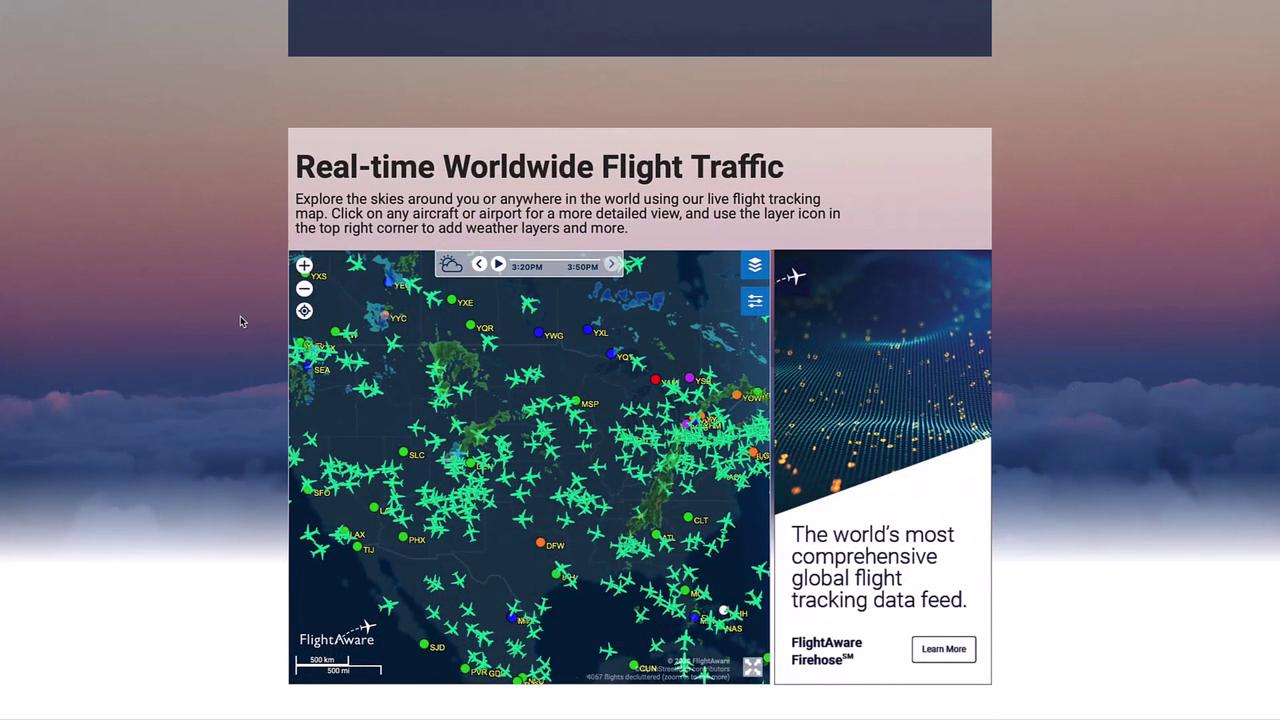Click the Real-time Worldwide Flight Traffic heading
This screenshot has height=720, width=1280.
coord(539,167)
